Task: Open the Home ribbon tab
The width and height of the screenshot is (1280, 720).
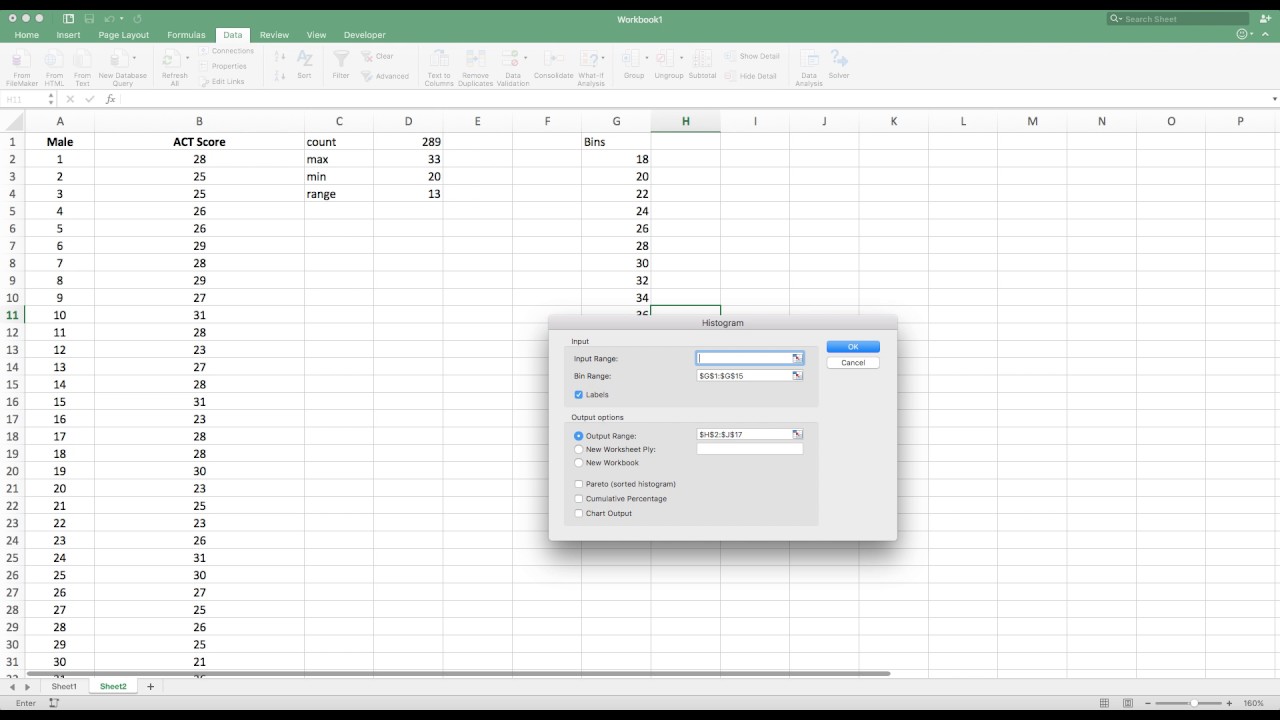Action: pos(27,35)
